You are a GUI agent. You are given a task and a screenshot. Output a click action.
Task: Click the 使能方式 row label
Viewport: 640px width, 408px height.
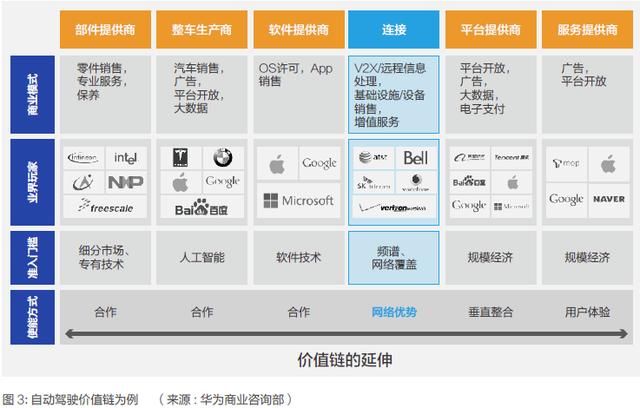[x=33, y=317]
